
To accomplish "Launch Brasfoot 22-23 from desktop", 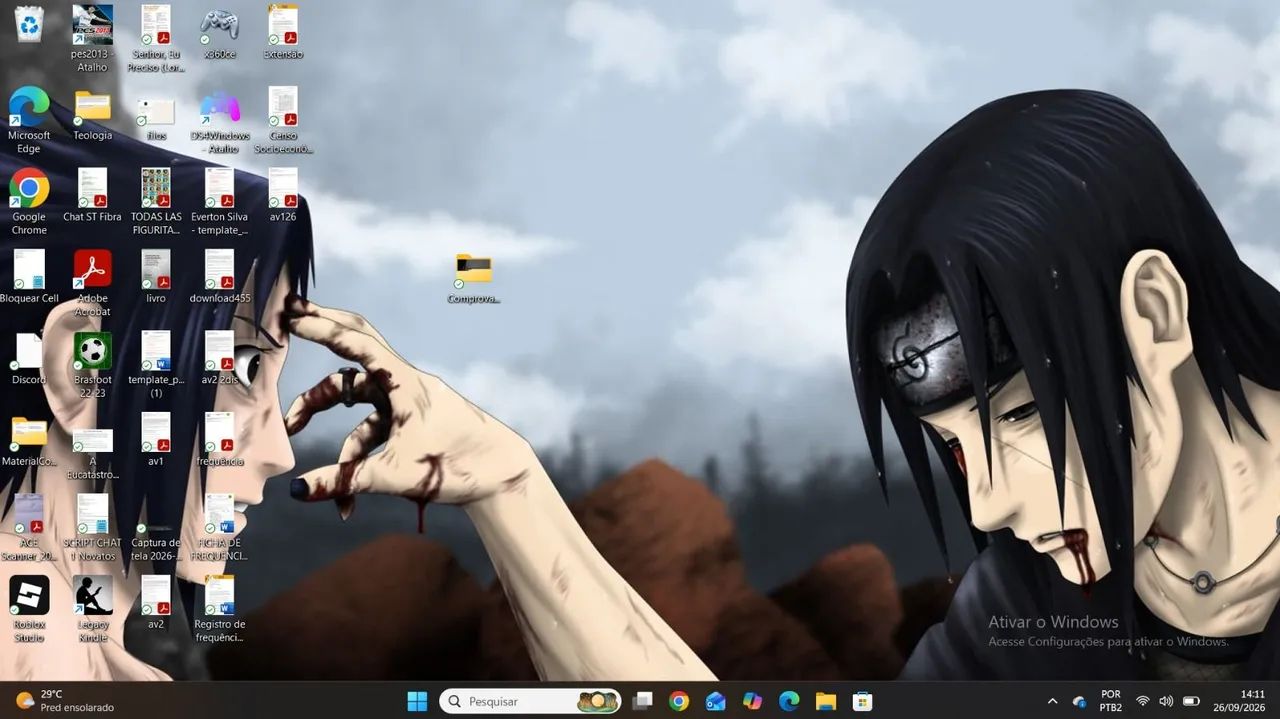I will pos(92,365).
